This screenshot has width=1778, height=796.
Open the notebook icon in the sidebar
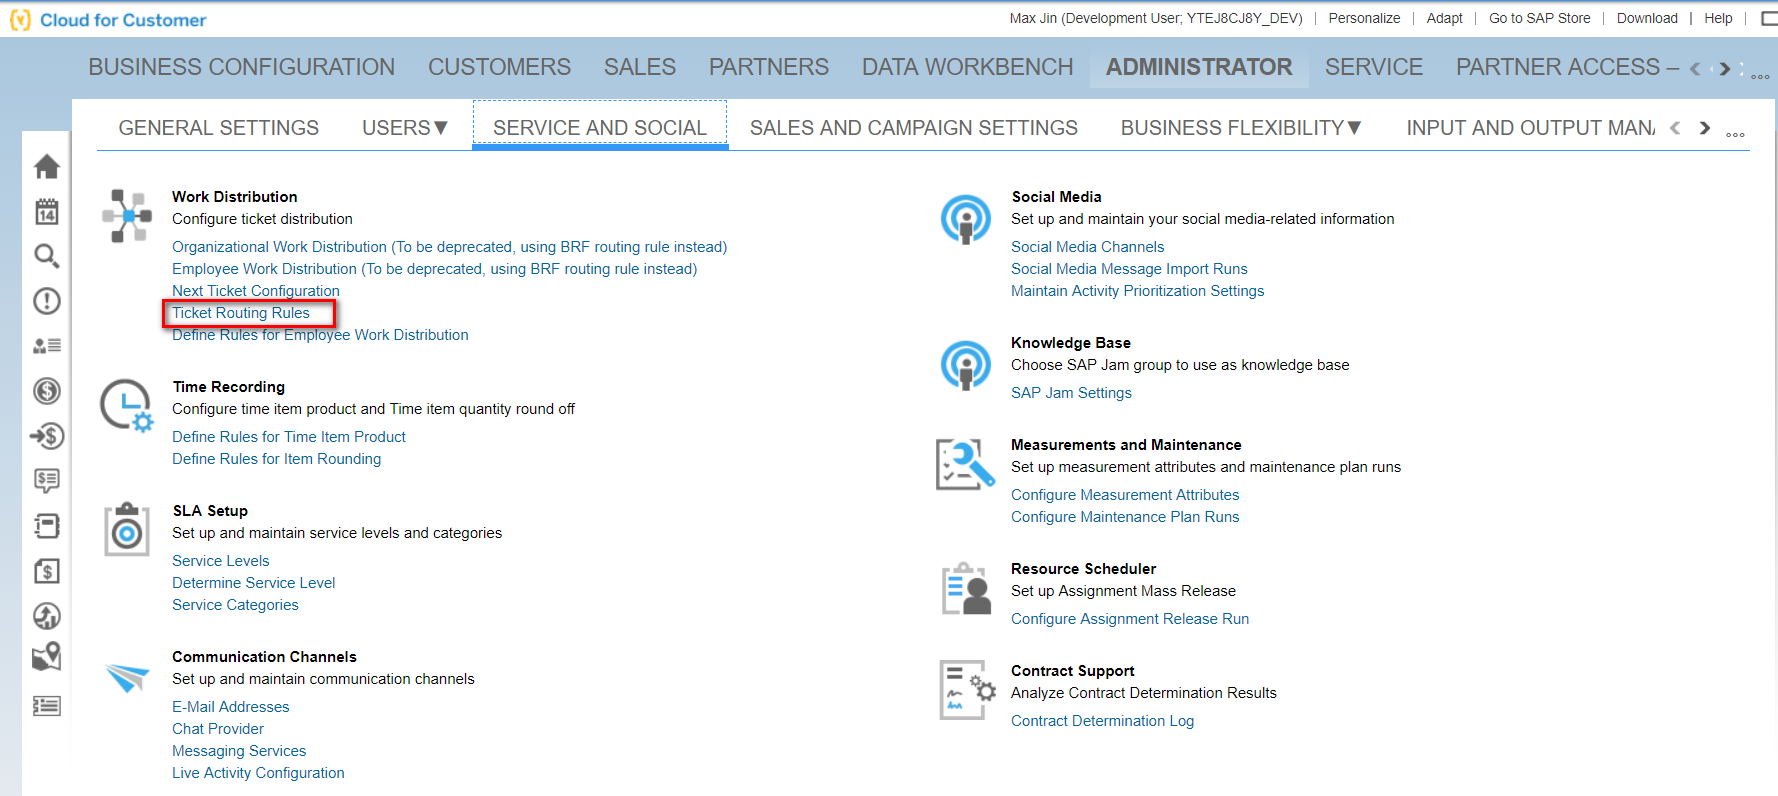coord(47,526)
